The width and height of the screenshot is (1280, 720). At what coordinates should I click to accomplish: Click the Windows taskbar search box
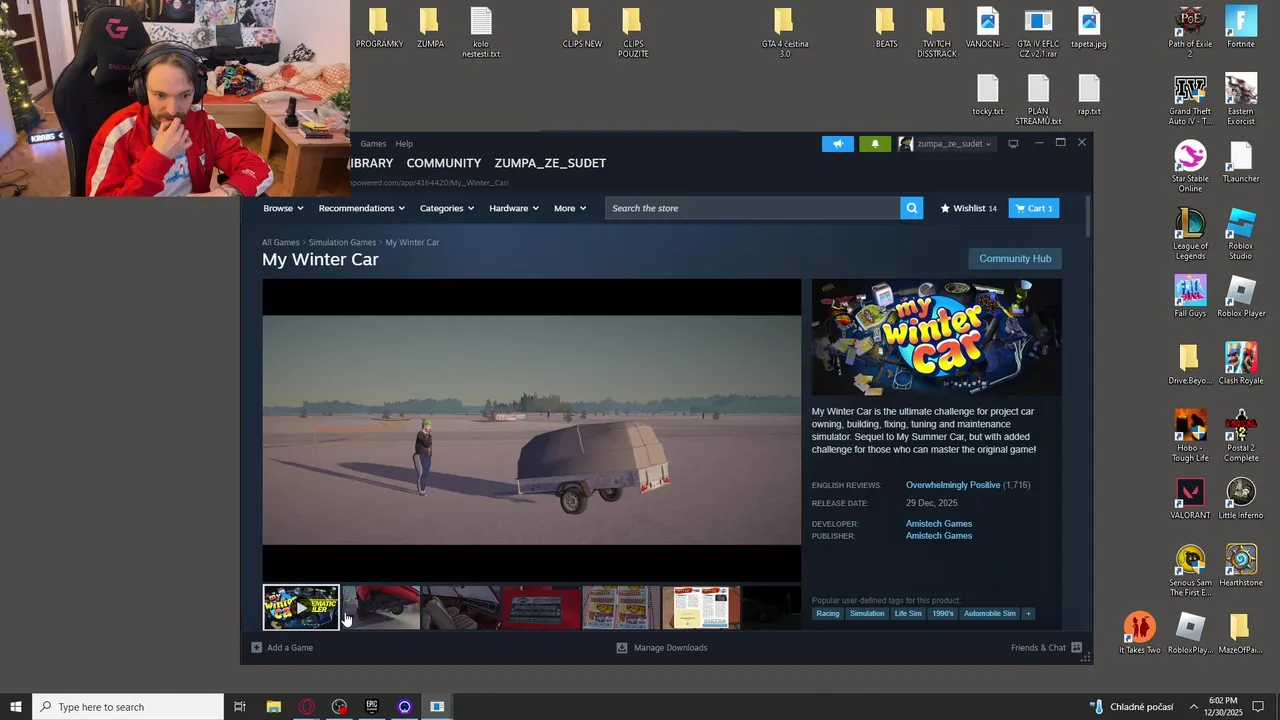[x=128, y=707]
